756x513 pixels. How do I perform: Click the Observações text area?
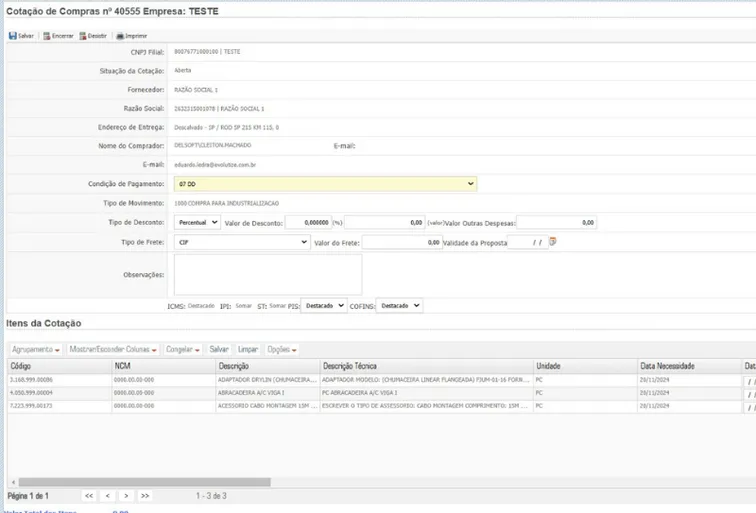point(268,274)
